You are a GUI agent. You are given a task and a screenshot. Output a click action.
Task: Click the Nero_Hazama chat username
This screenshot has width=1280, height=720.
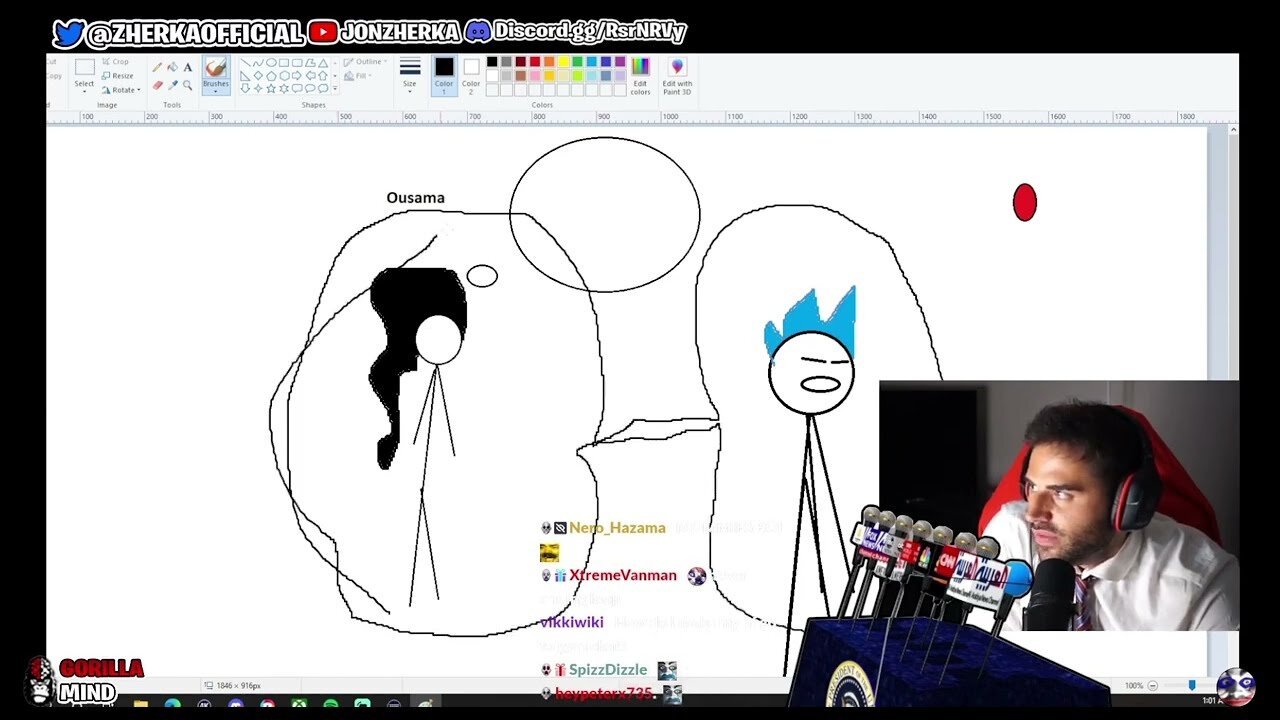[617, 528]
